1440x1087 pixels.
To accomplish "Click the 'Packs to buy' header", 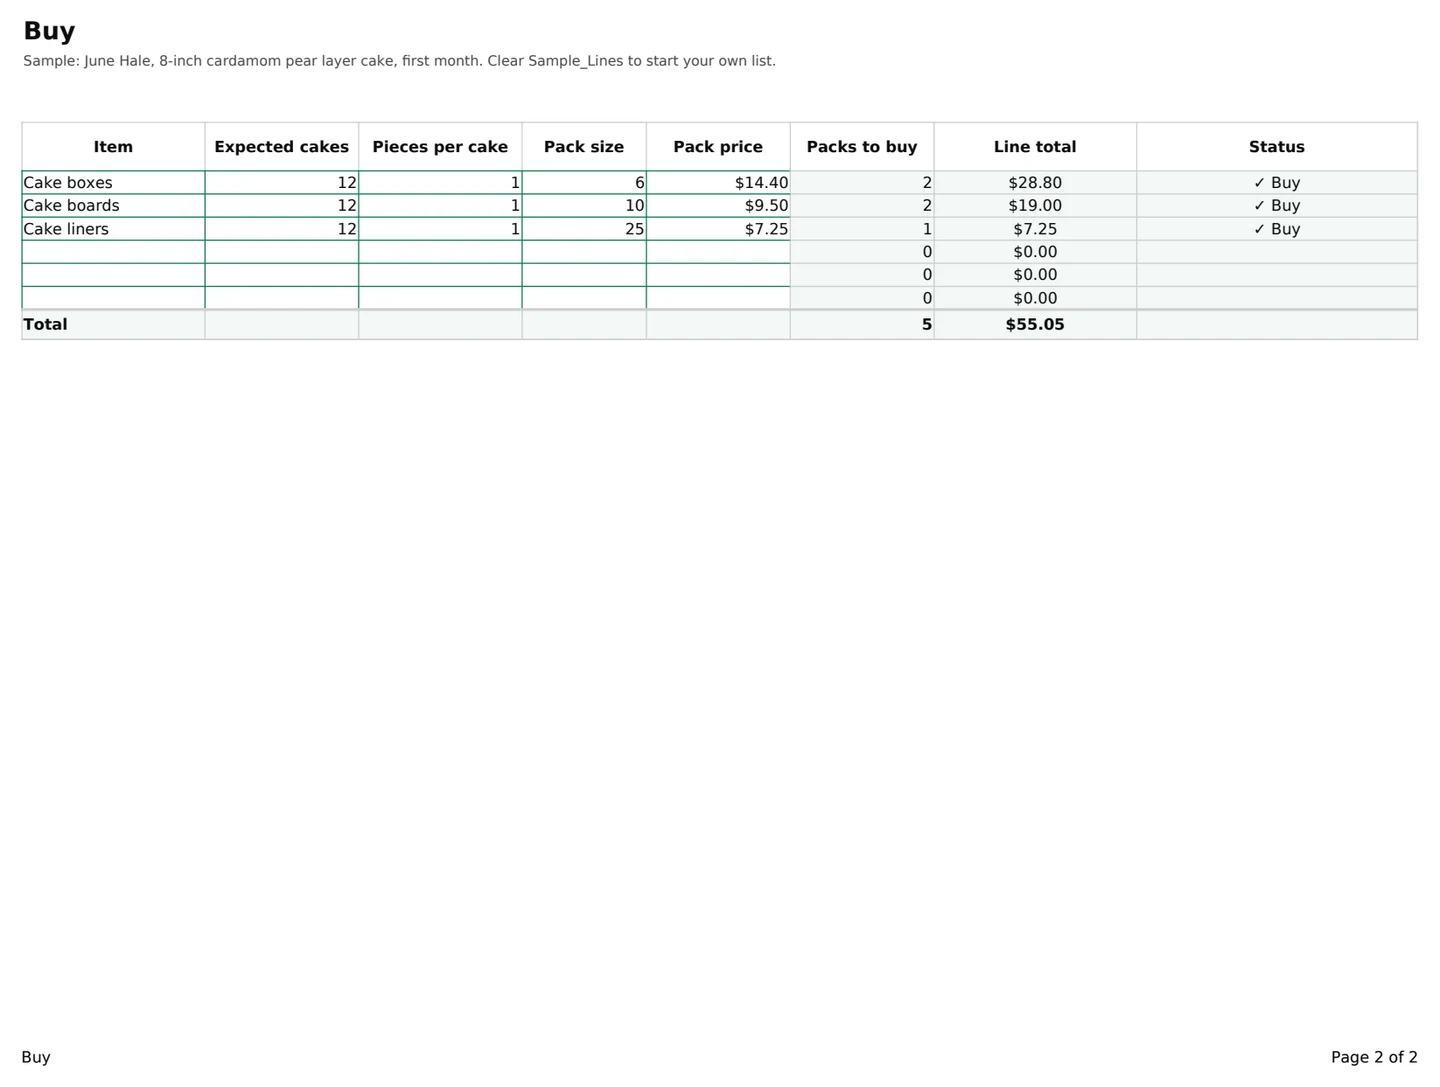I will pyautogui.click(x=862, y=147).
